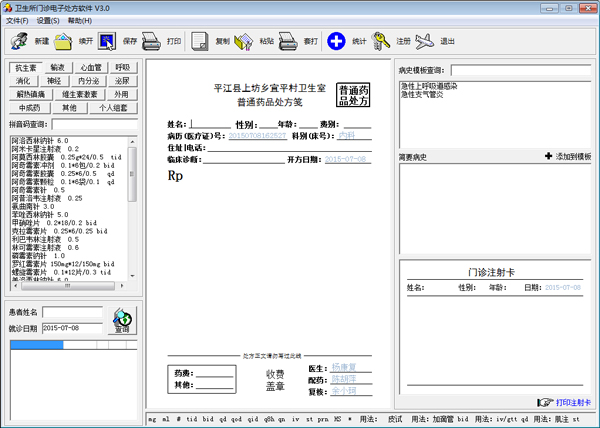Insert tid from the bottom shortcut bar
This screenshot has width=600, height=428.
192,419
